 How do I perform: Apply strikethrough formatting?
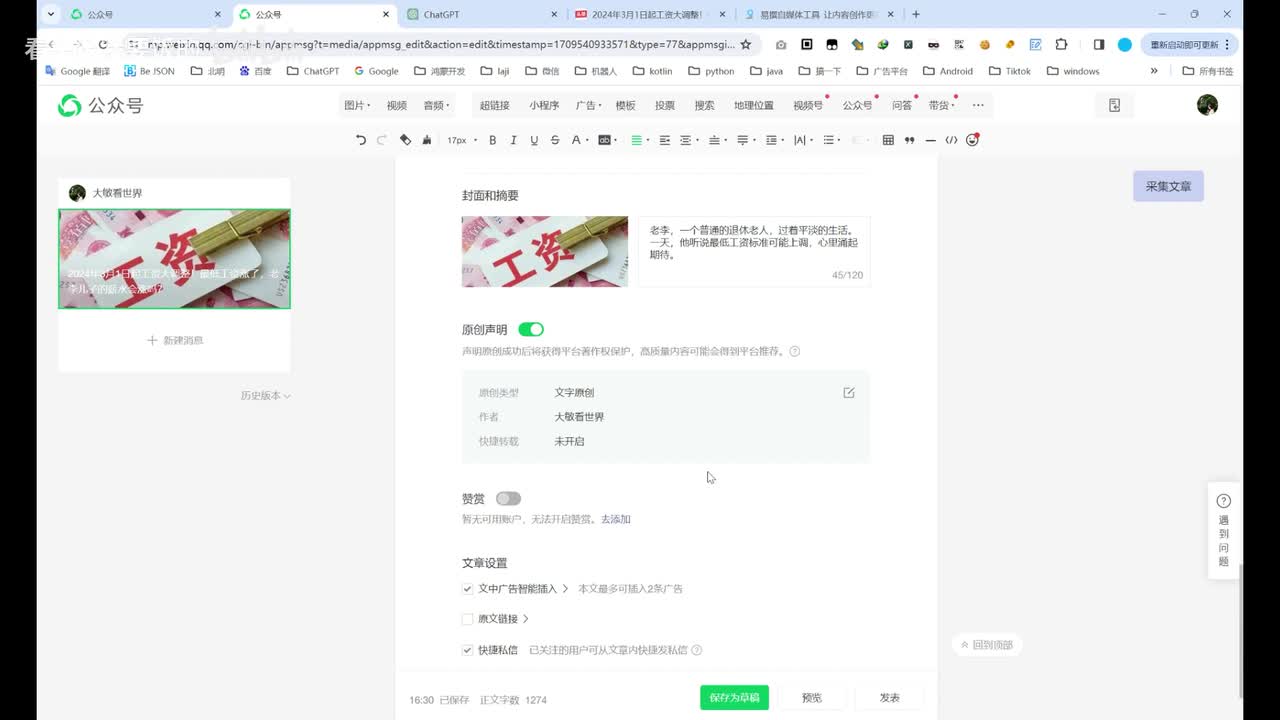click(555, 140)
